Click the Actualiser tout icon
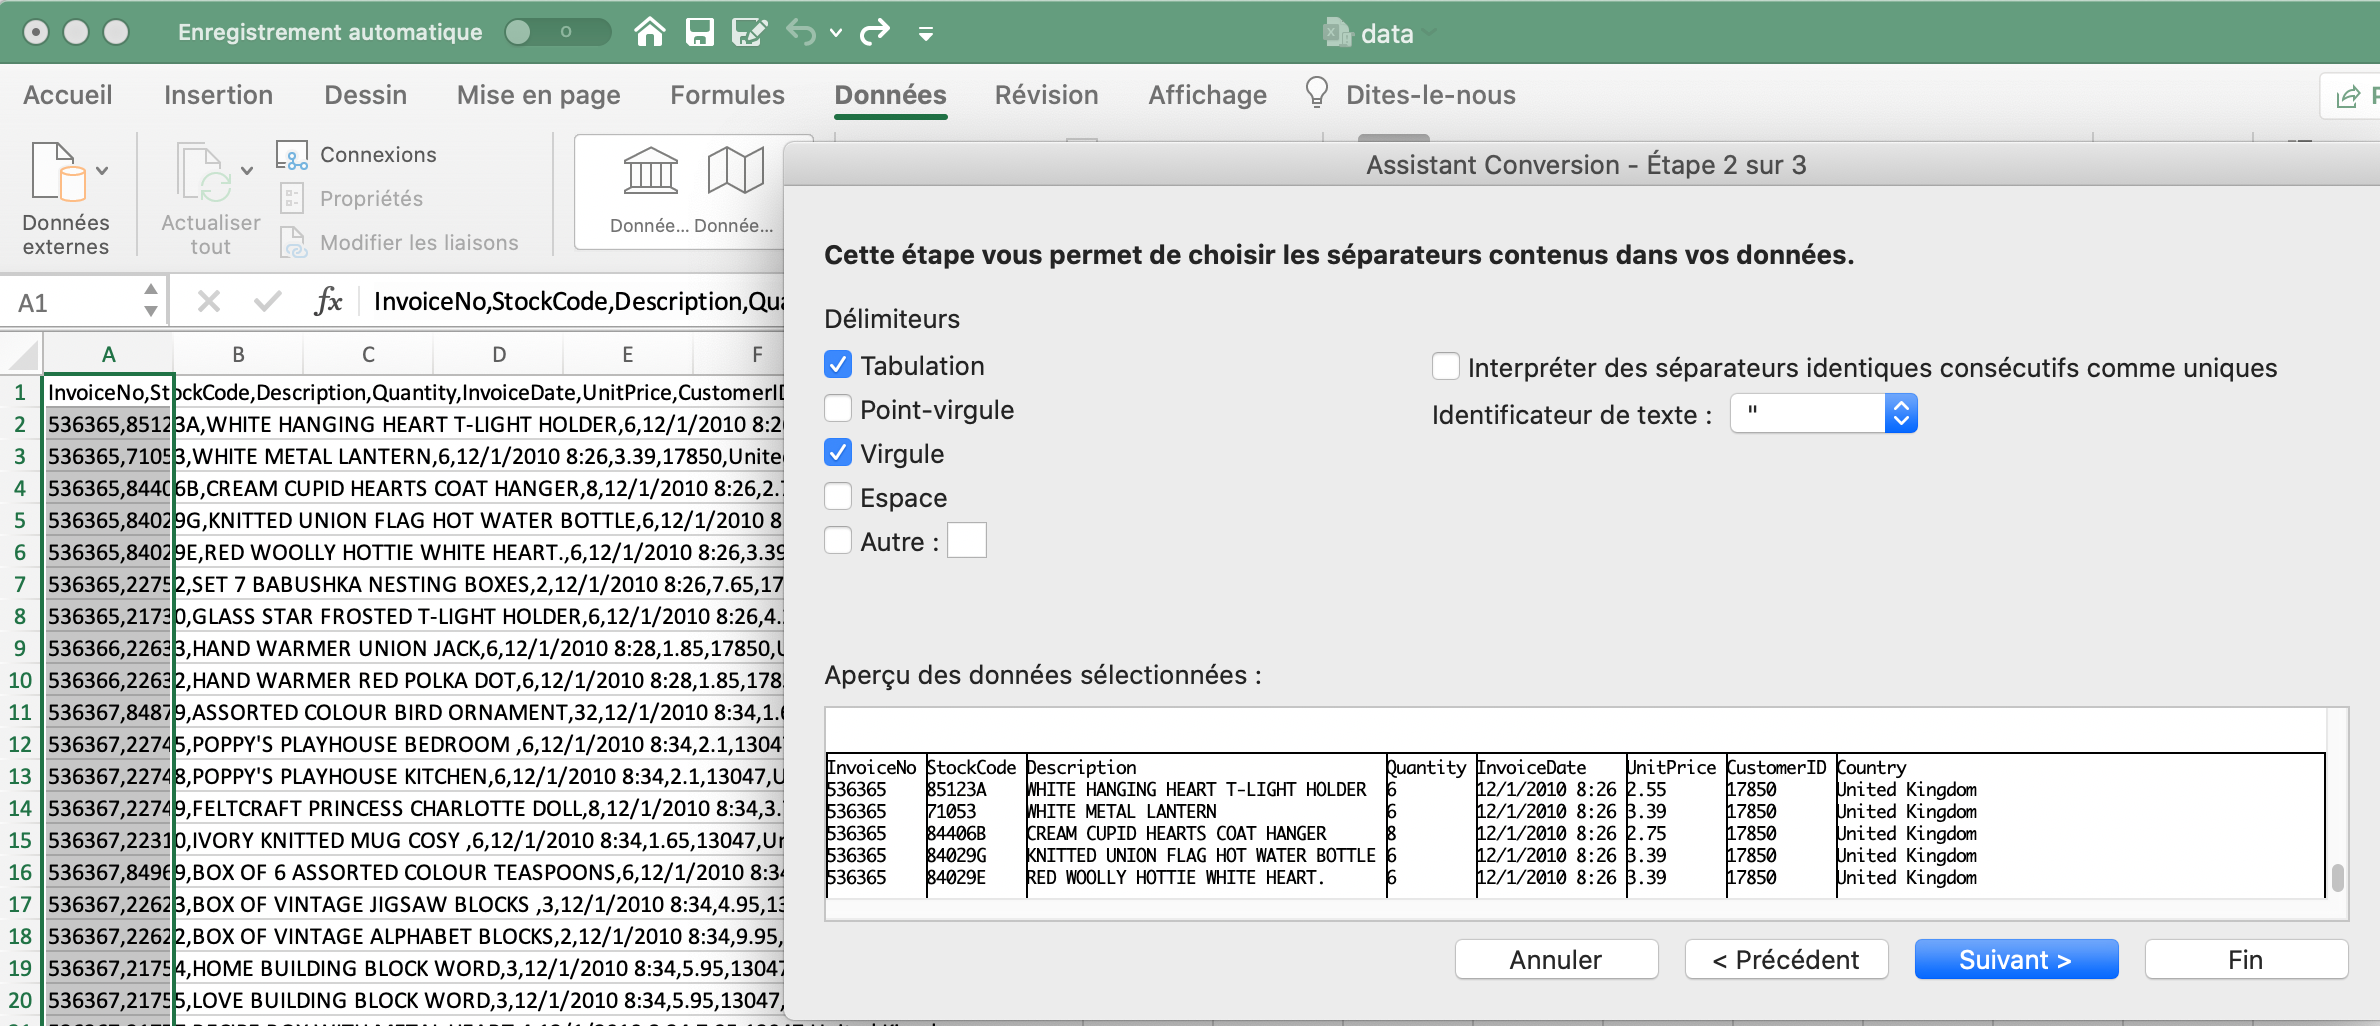The width and height of the screenshot is (2380, 1026). 203,172
